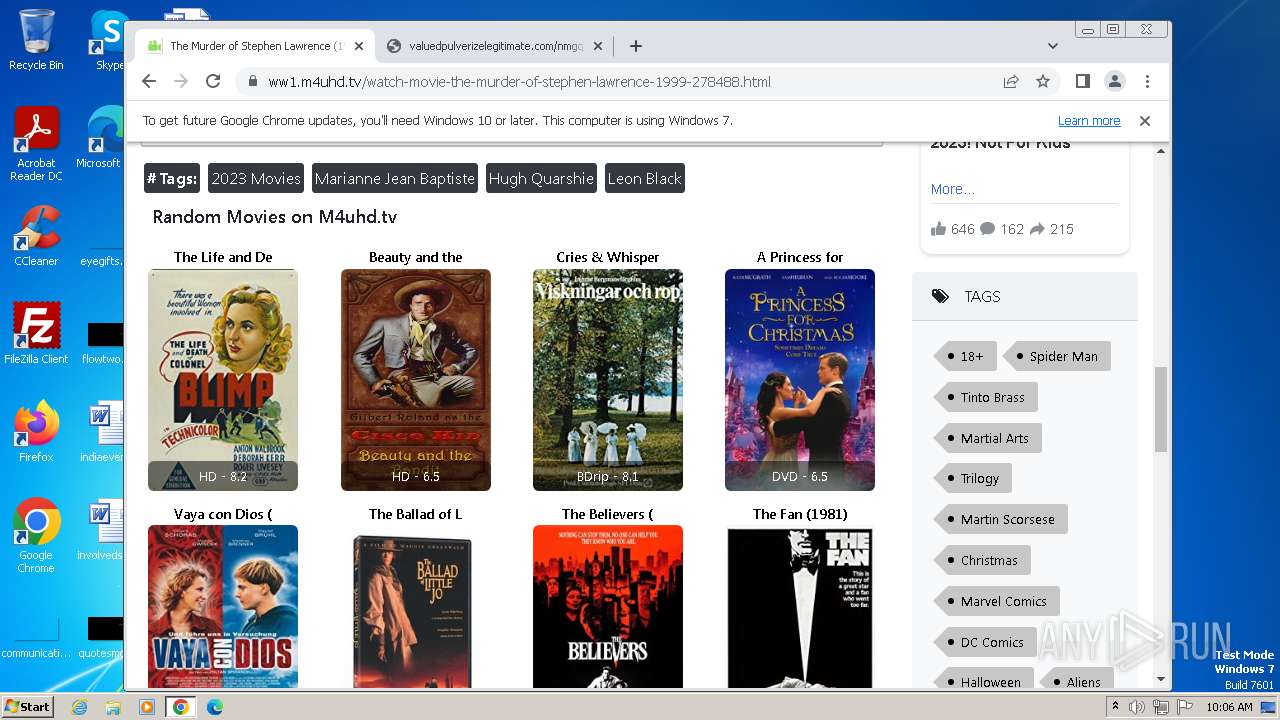Go back with the Chrome back arrow
The height and width of the screenshot is (720, 1280).
point(149,82)
